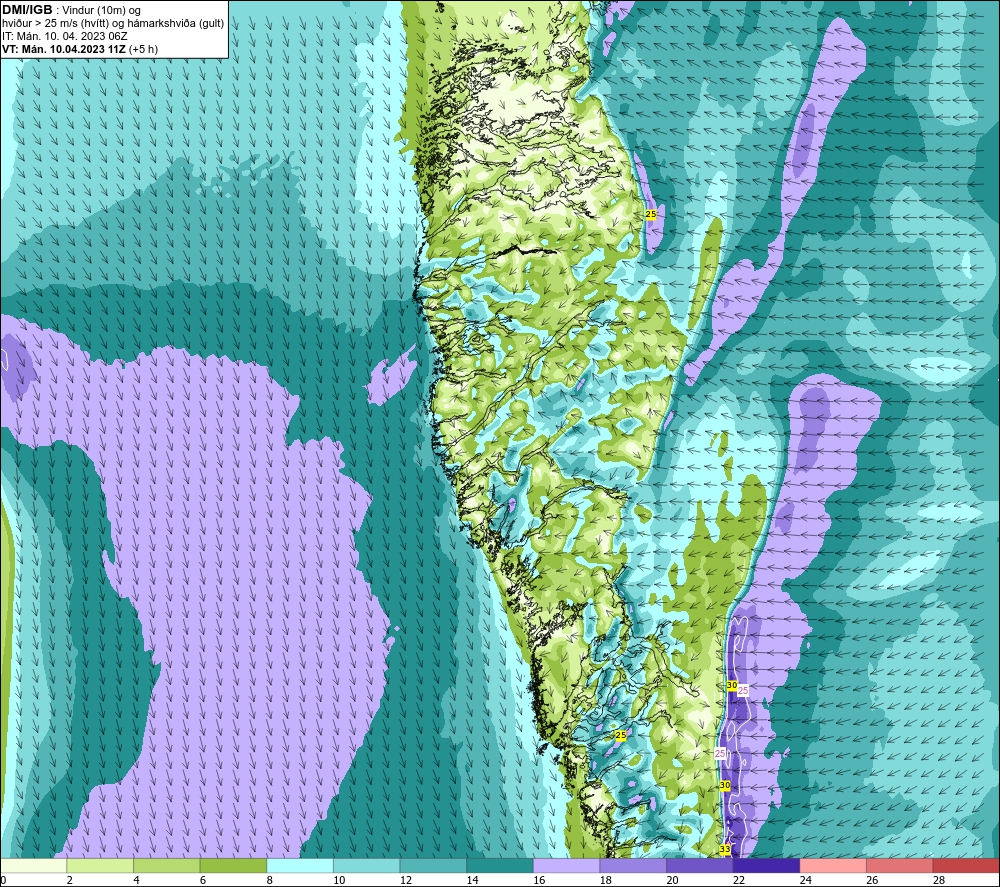Pick the 18–20 m/s purple scale swatch
The image size is (1000, 887).
click(633, 865)
